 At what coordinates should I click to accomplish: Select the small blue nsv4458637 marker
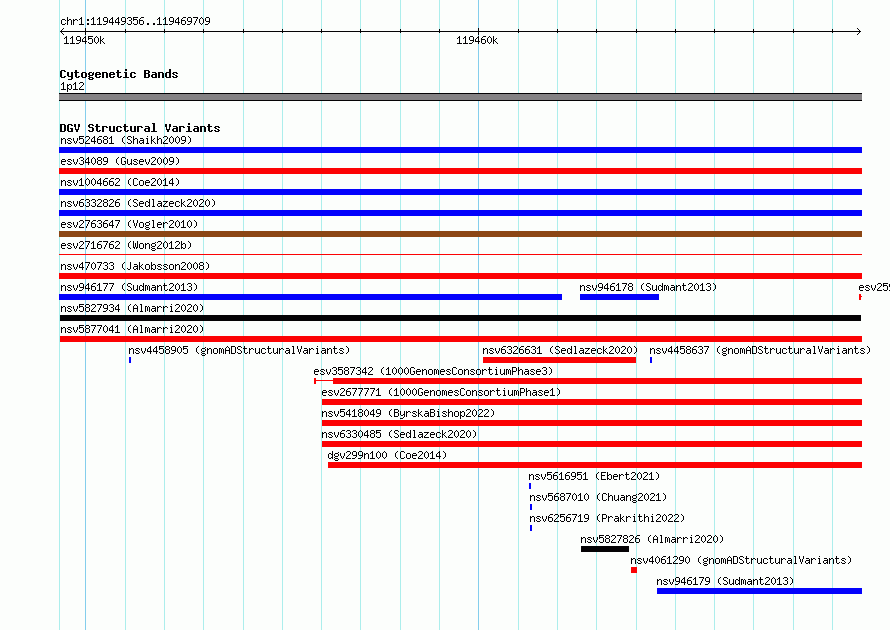coord(651,360)
